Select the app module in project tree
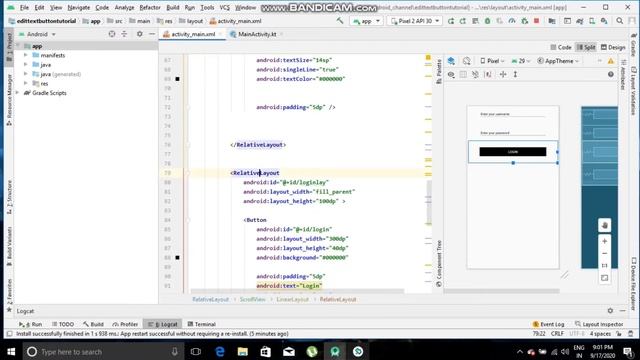This screenshot has height=360, width=640. click(x=37, y=46)
